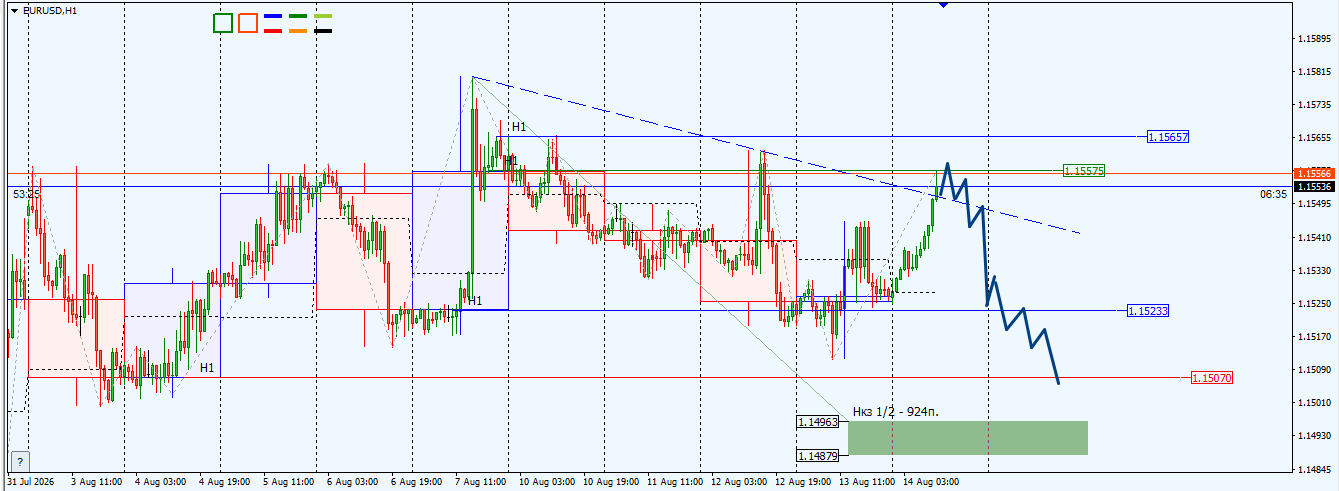Viewport: 1339px width, 491px height.
Task: Click the blue chart shift triangle marker
Action: coord(944,5)
